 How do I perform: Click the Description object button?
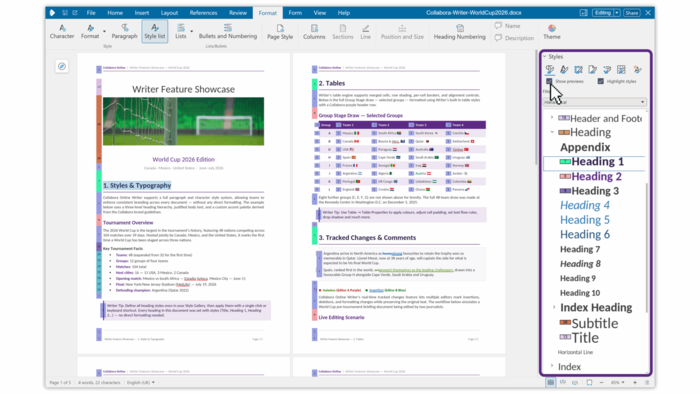[514, 38]
